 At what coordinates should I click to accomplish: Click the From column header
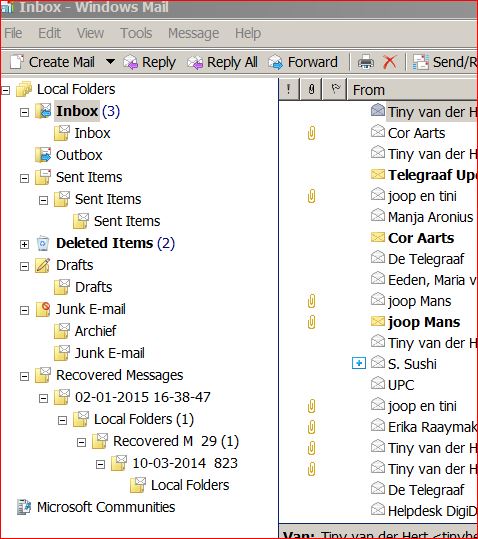[x=413, y=89]
